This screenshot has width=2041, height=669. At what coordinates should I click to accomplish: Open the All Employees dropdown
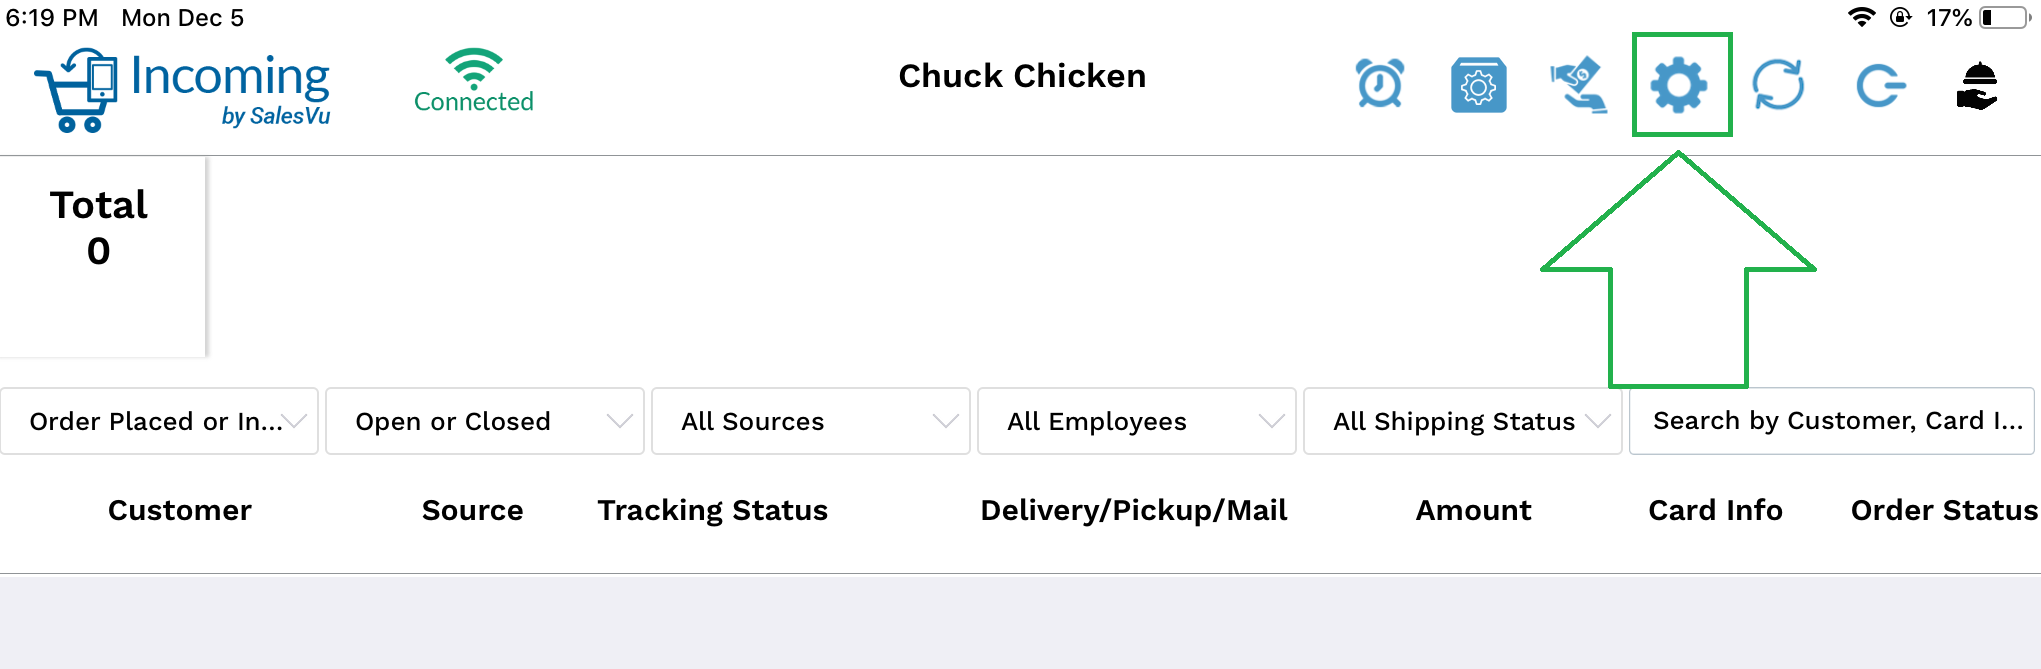(x=1137, y=421)
